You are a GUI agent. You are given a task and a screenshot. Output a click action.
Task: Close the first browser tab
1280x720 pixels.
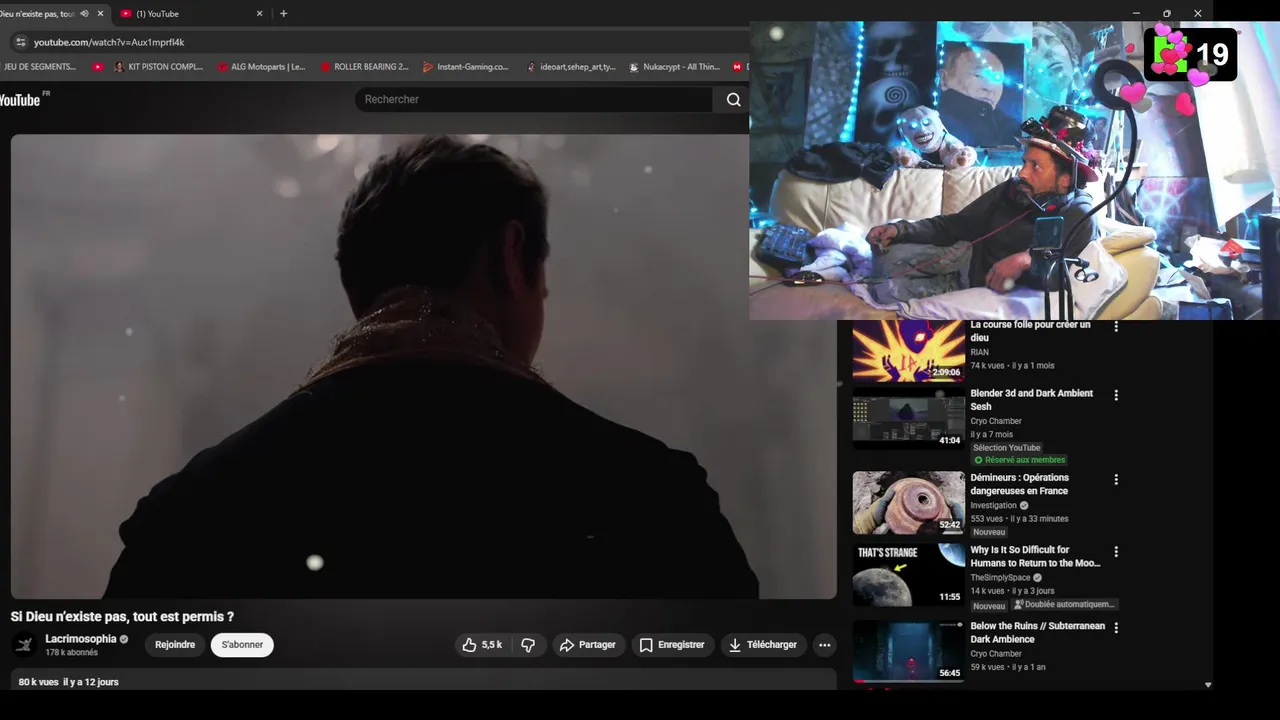point(100,13)
